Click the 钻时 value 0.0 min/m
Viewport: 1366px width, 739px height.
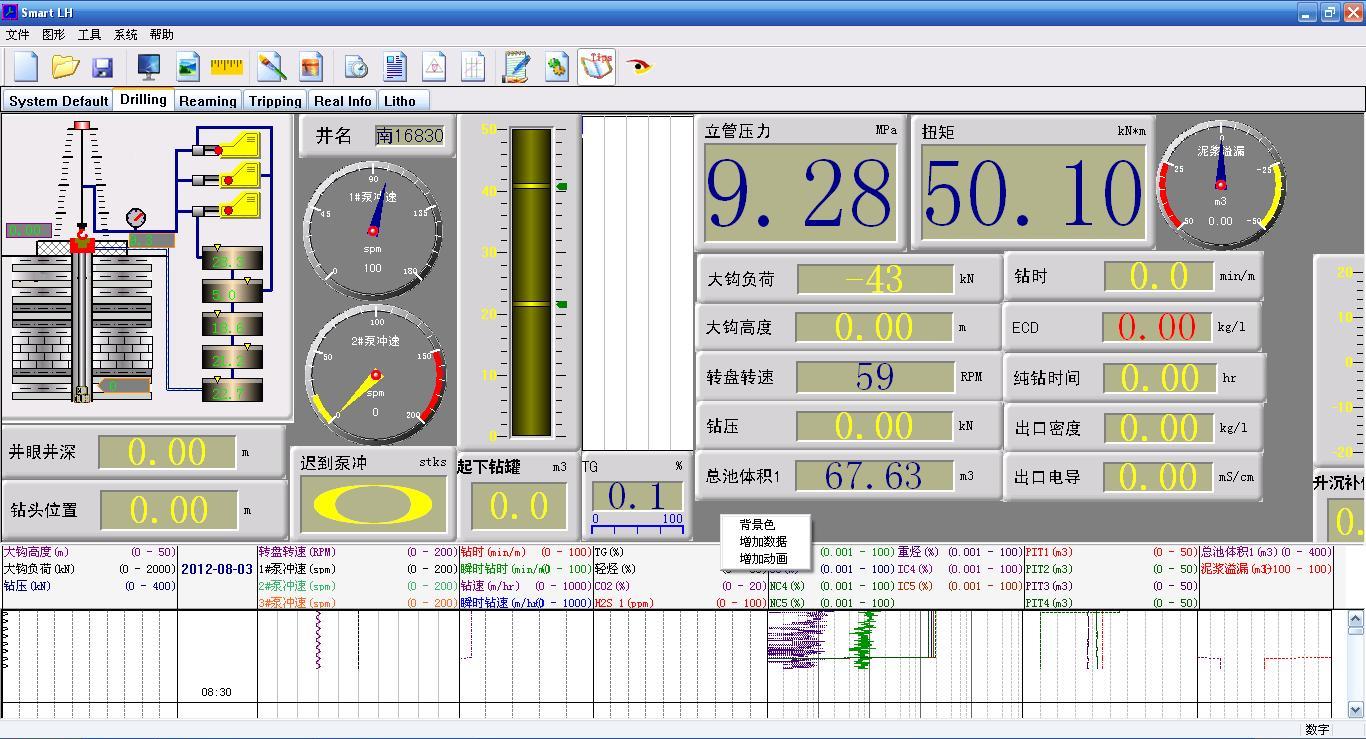pyautogui.click(x=1158, y=277)
